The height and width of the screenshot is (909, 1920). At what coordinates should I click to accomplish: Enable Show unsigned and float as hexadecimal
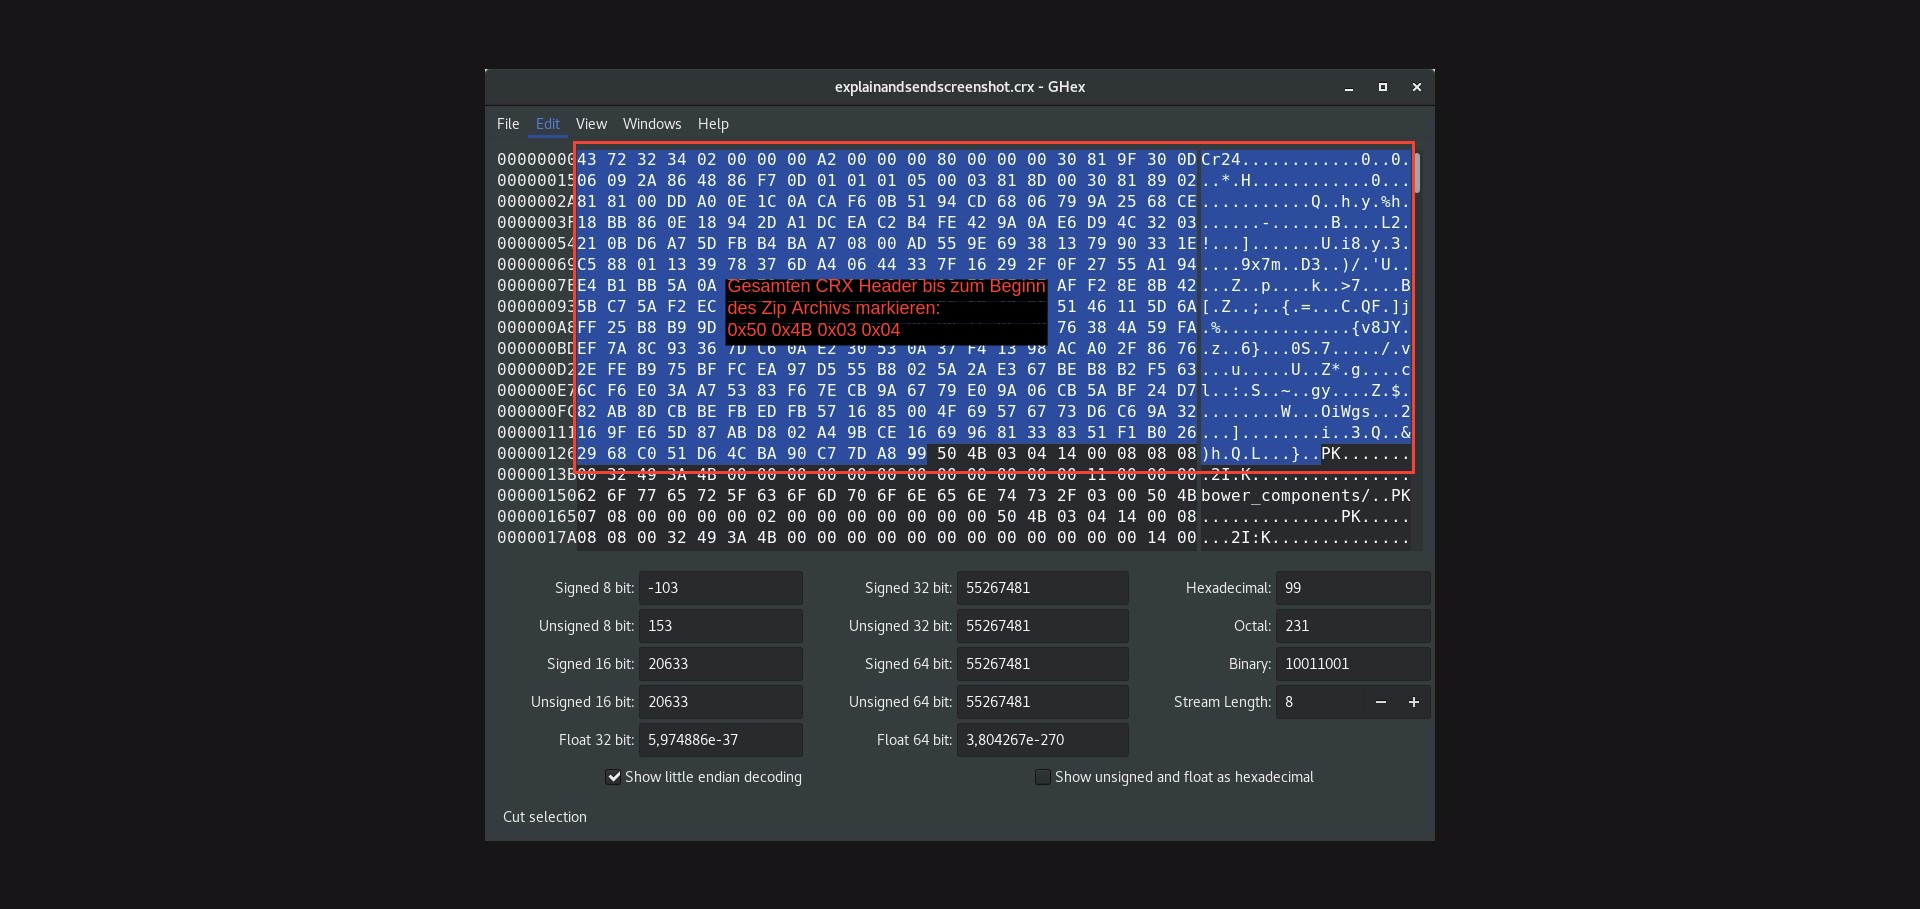tap(1043, 777)
